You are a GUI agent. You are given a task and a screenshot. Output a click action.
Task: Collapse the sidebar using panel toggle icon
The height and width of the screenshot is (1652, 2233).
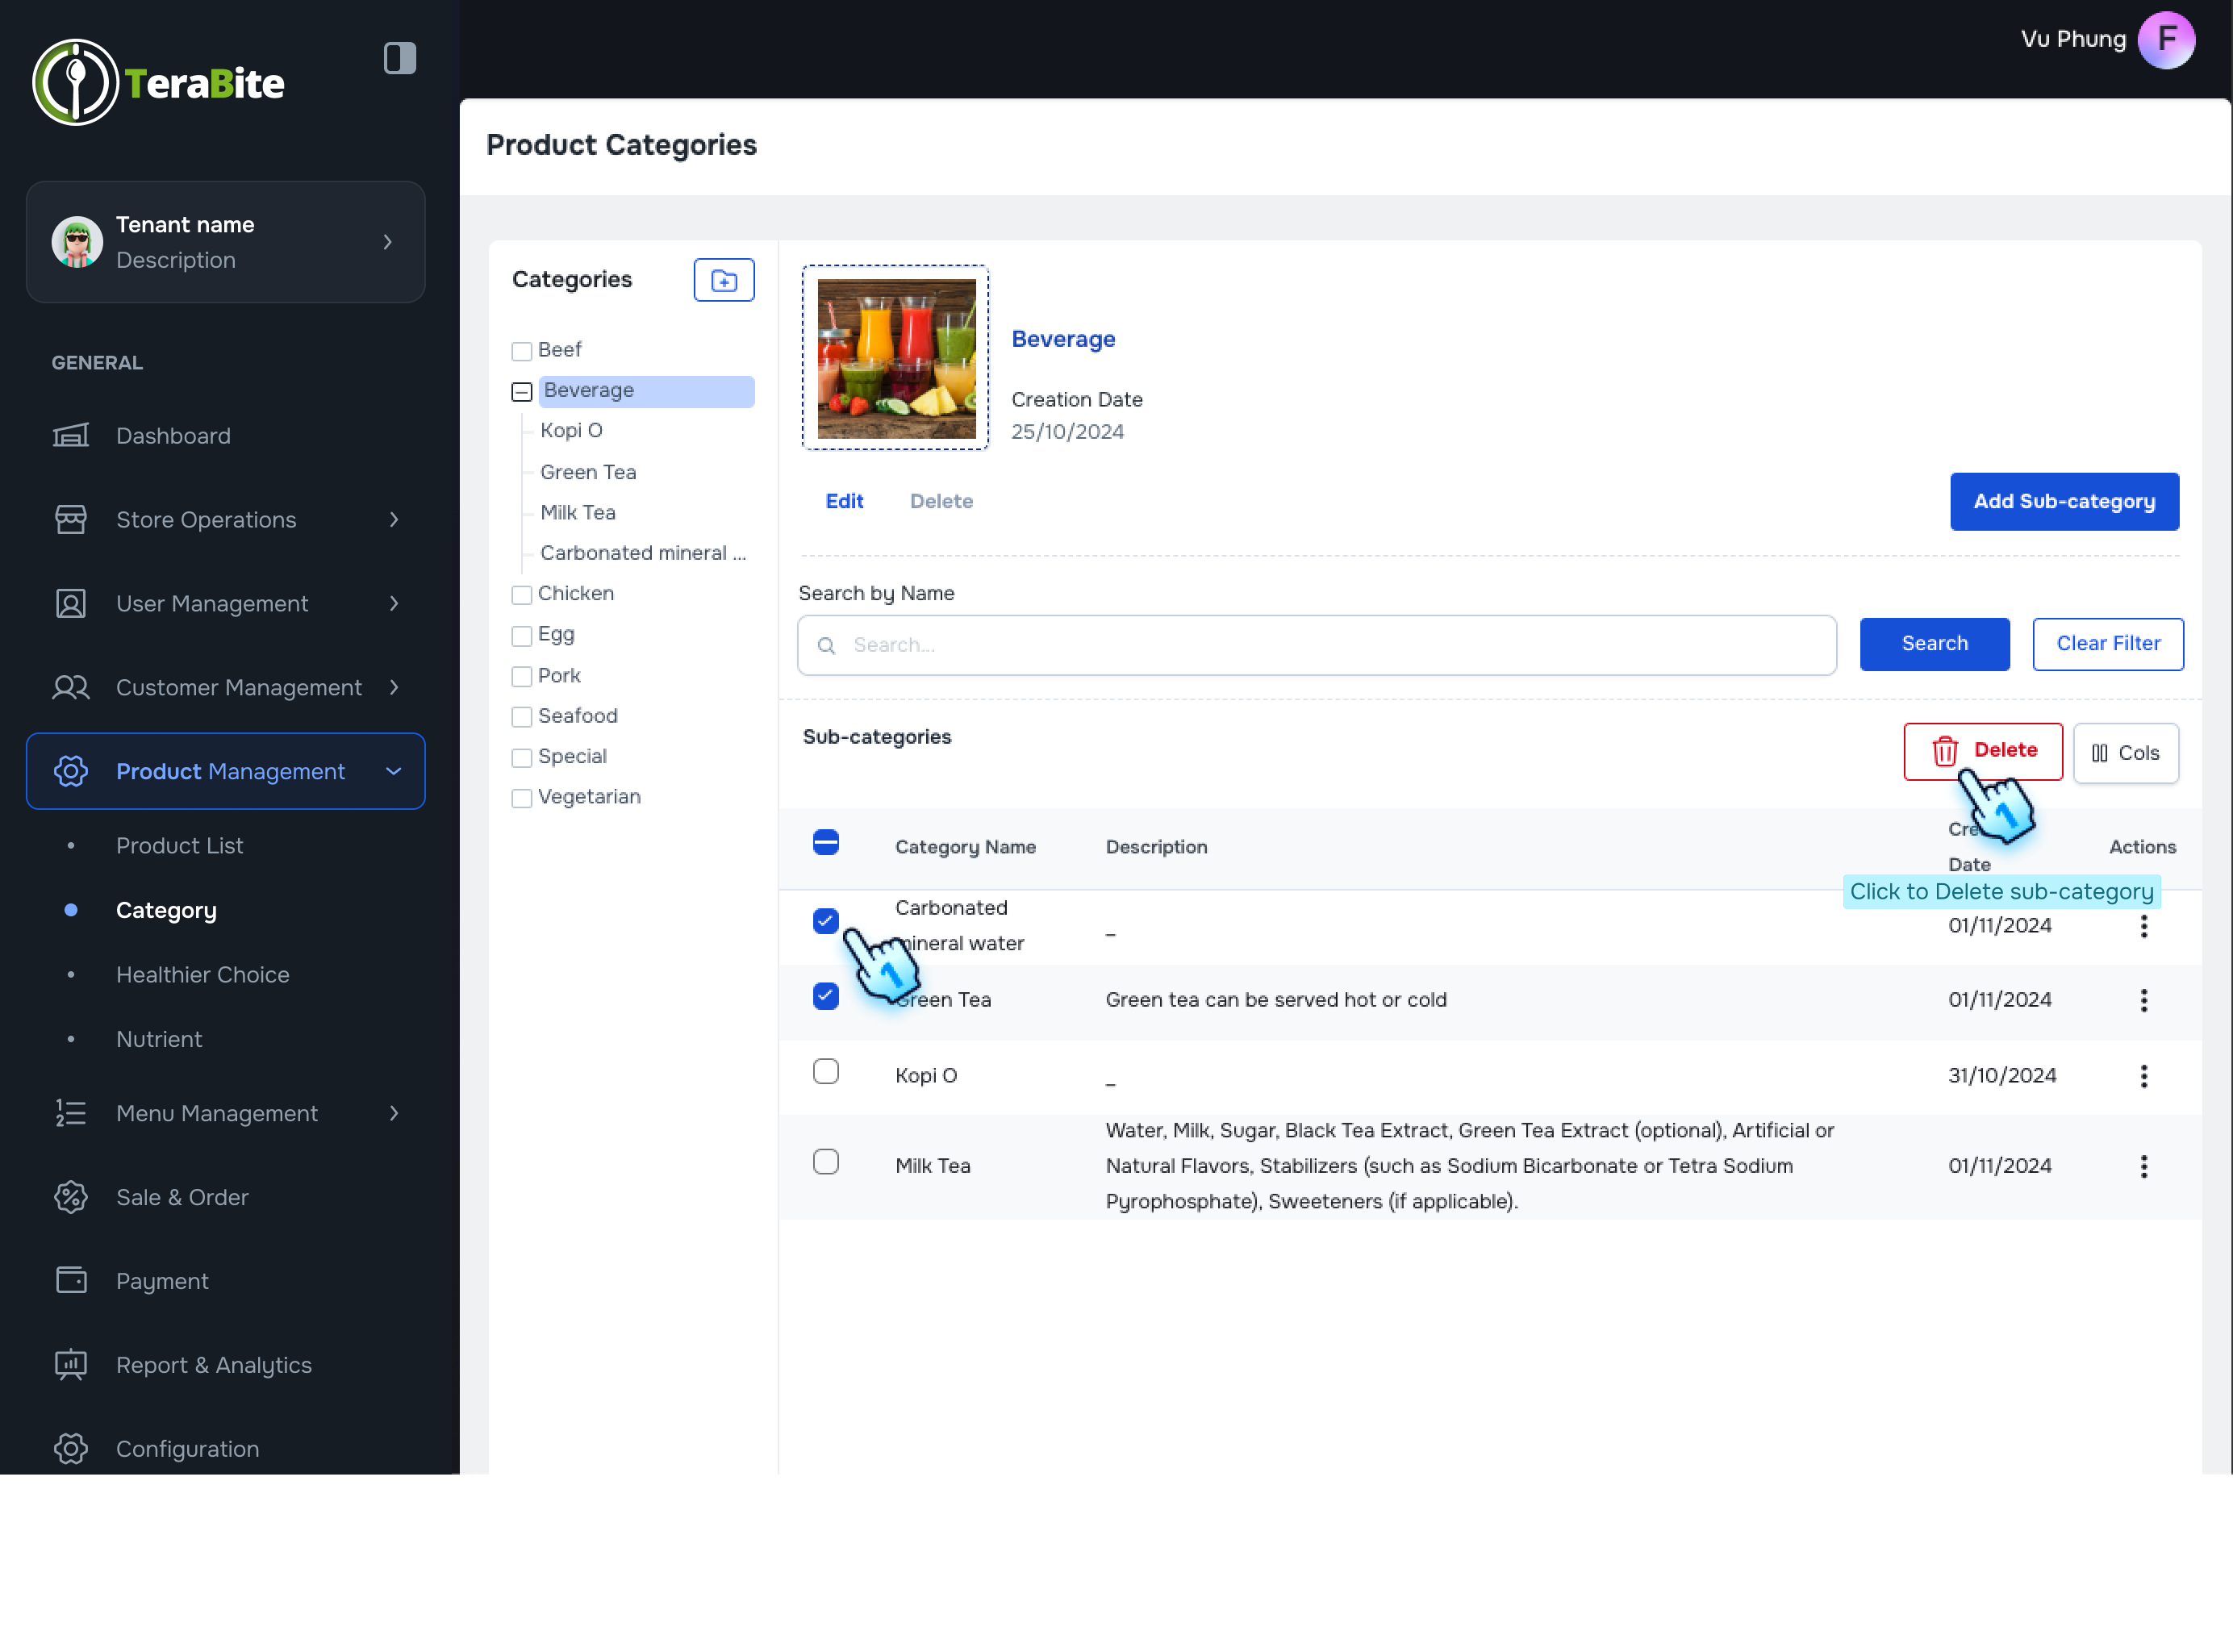(399, 58)
